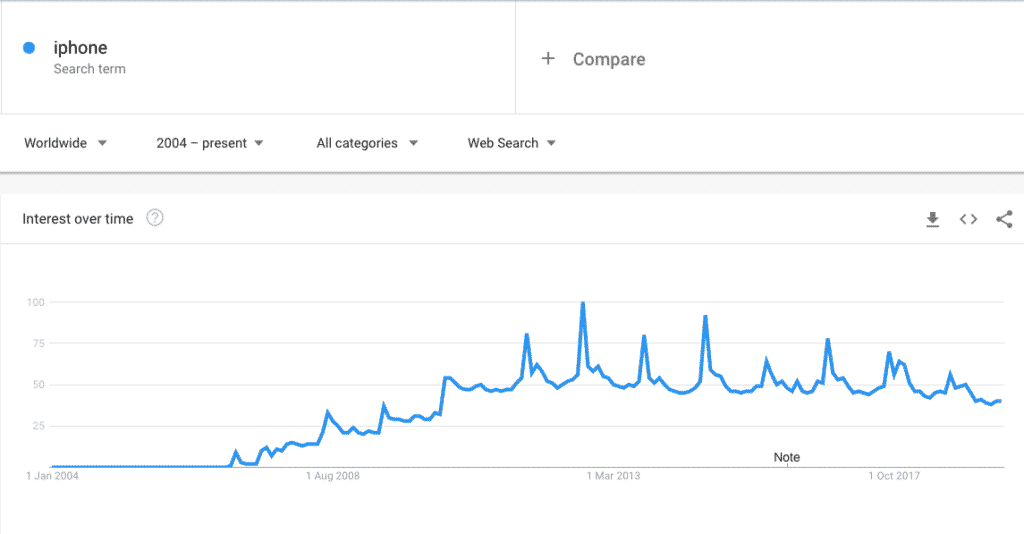The width and height of the screenshot is (1024, 534).
Task: Click the plus icon to add comparison
Action: click(x=548, y=59)
